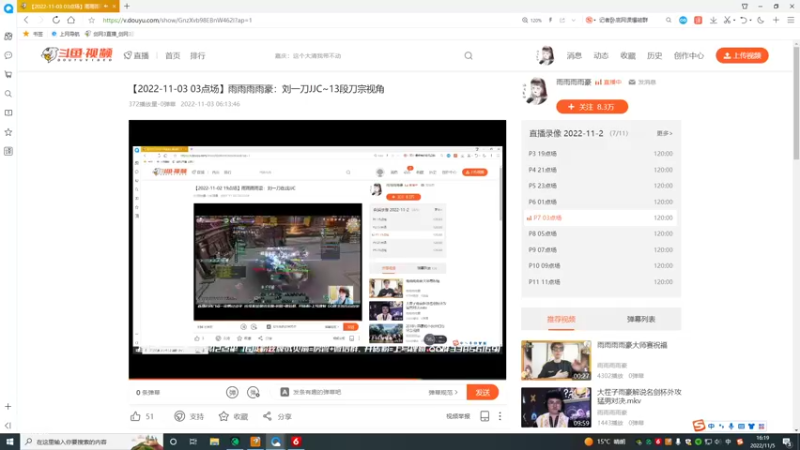The image size is (800, 450).
Task: Toggle the danmaku display switch
Action: (x=232, y=392)
